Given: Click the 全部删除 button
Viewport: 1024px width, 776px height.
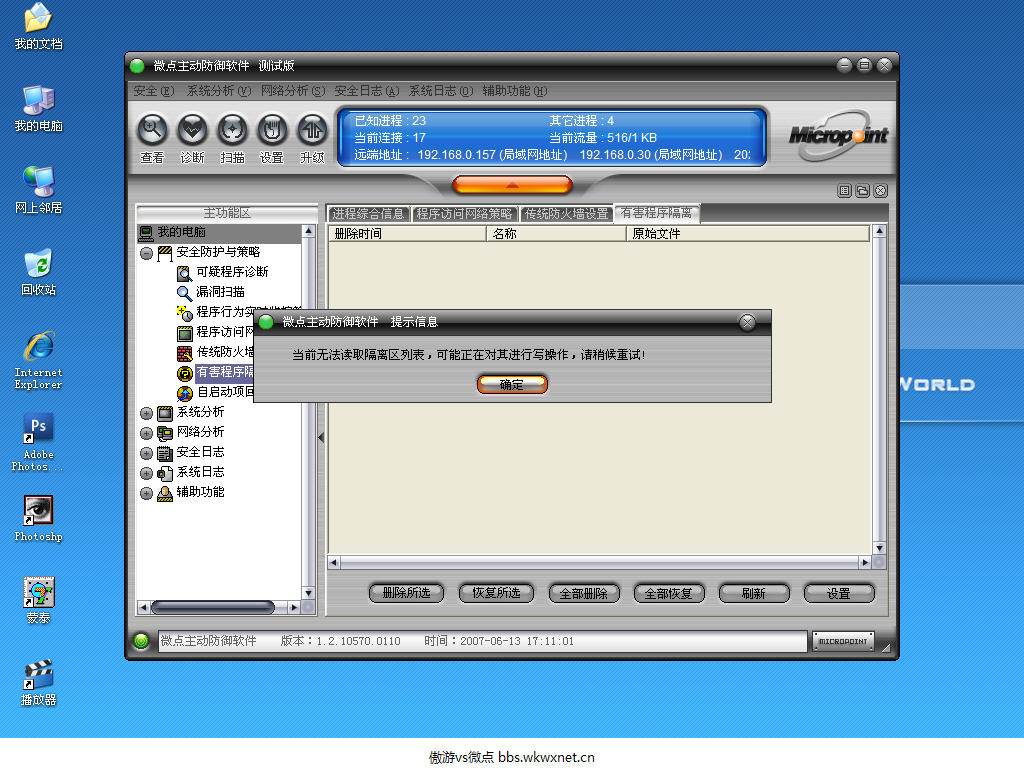Looking at the screenshot, I should (x=584, y=593).
